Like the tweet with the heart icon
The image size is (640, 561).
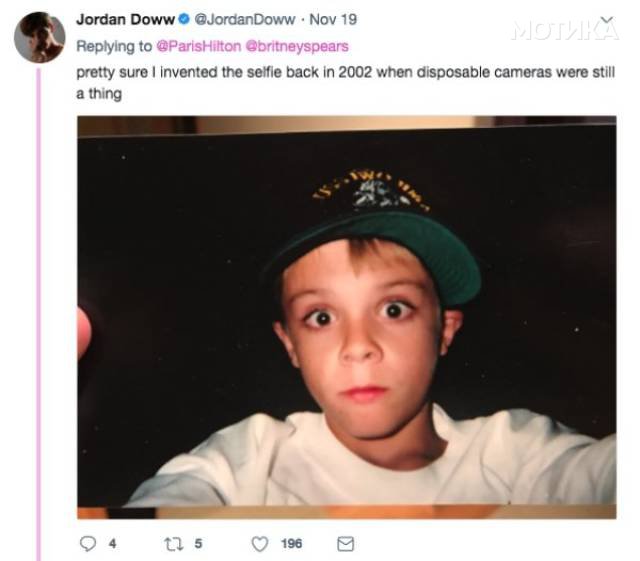pos(260,543)
